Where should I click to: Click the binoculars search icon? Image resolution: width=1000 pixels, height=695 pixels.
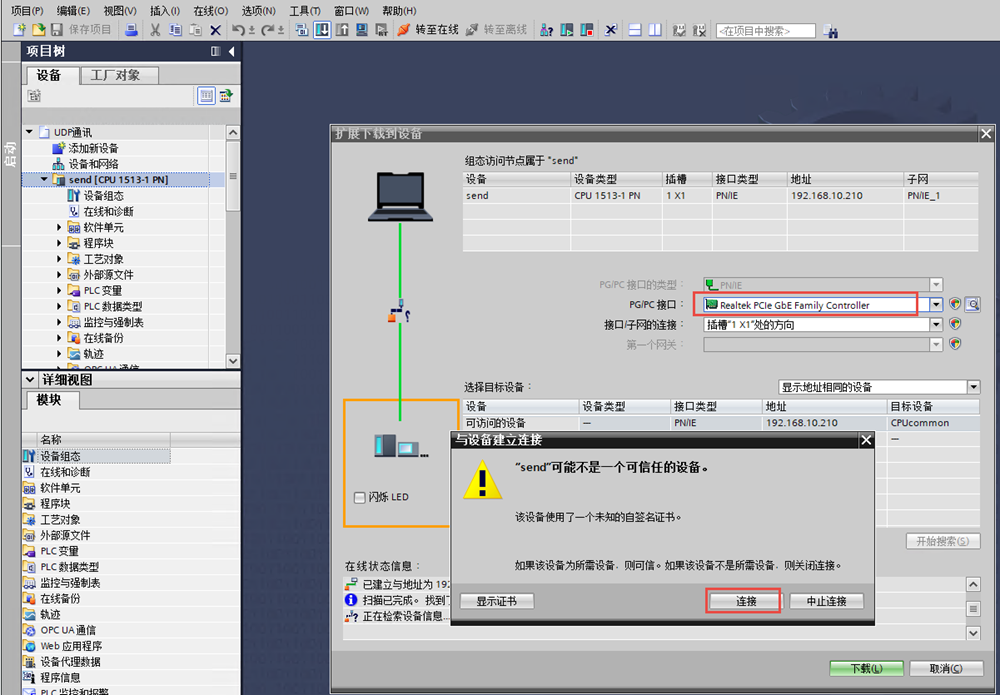[830, 31]
